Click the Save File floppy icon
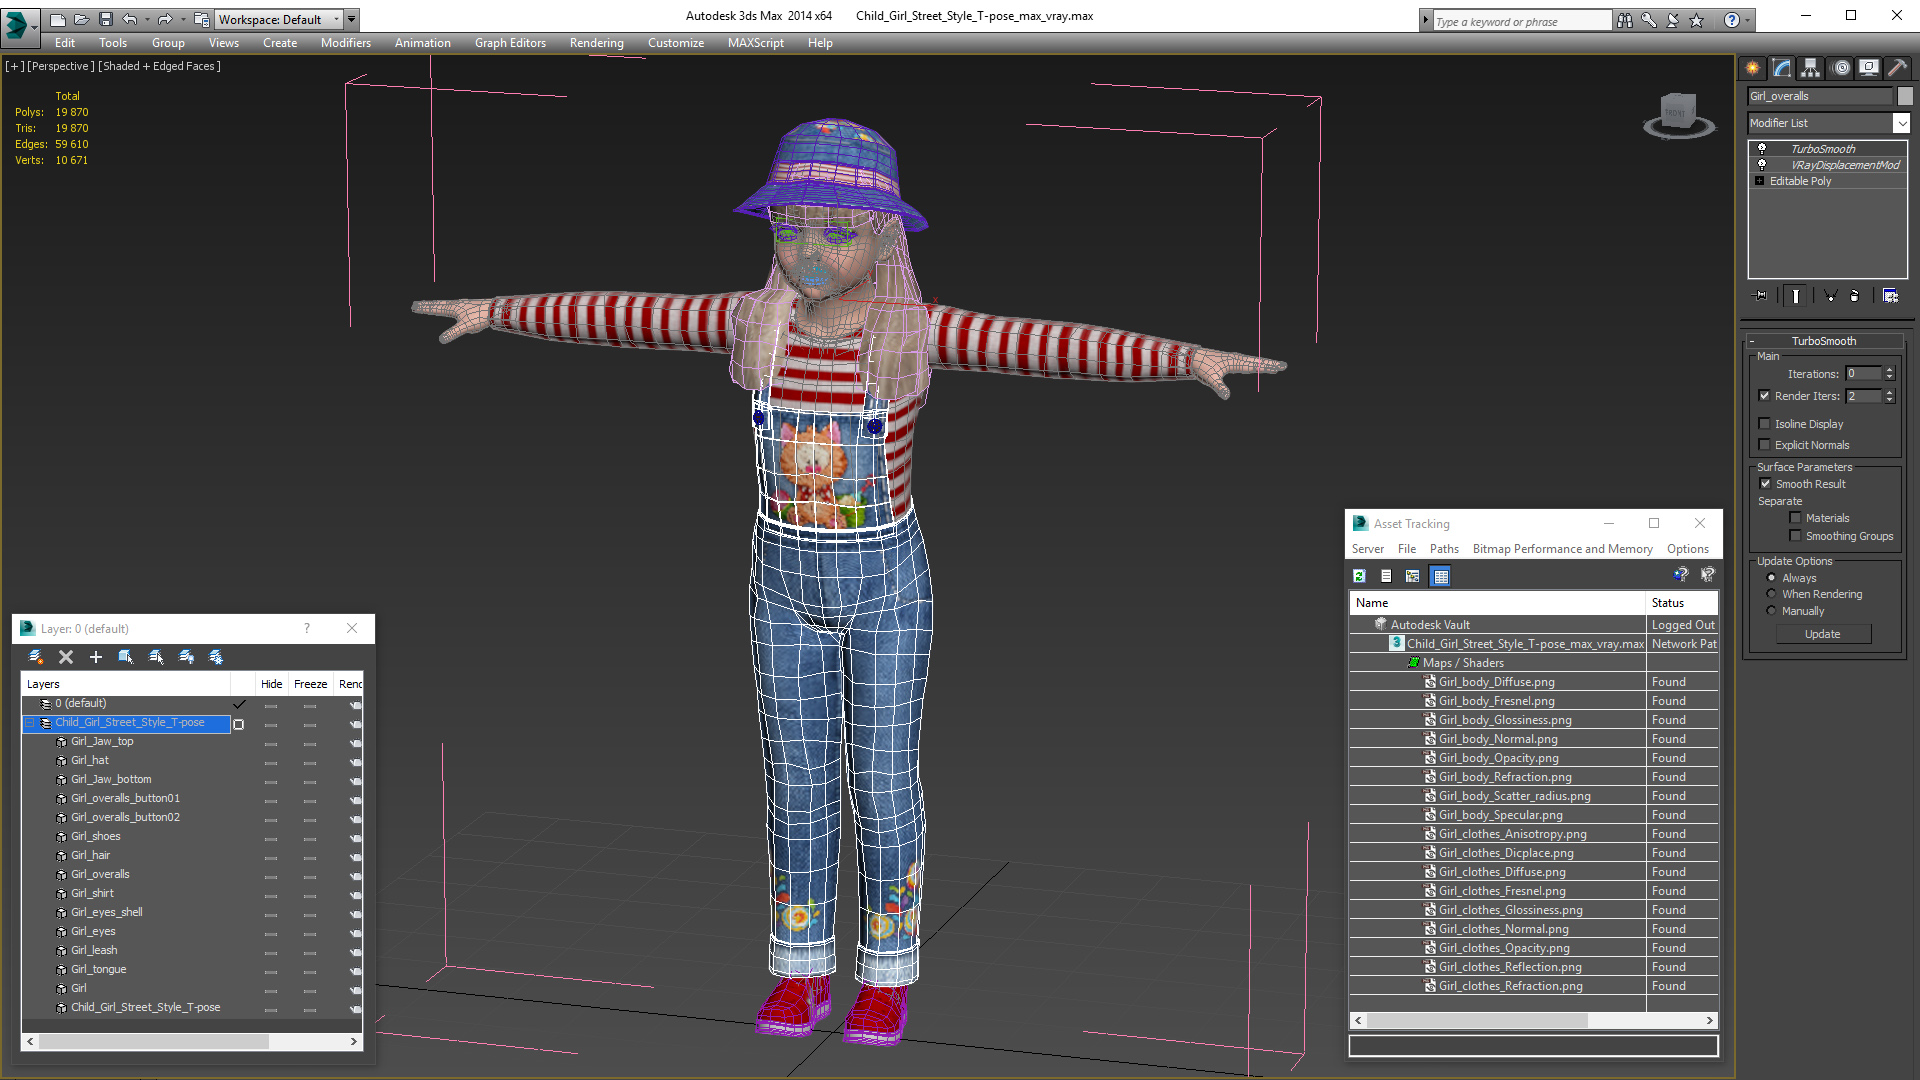 (x=104, y=19)
